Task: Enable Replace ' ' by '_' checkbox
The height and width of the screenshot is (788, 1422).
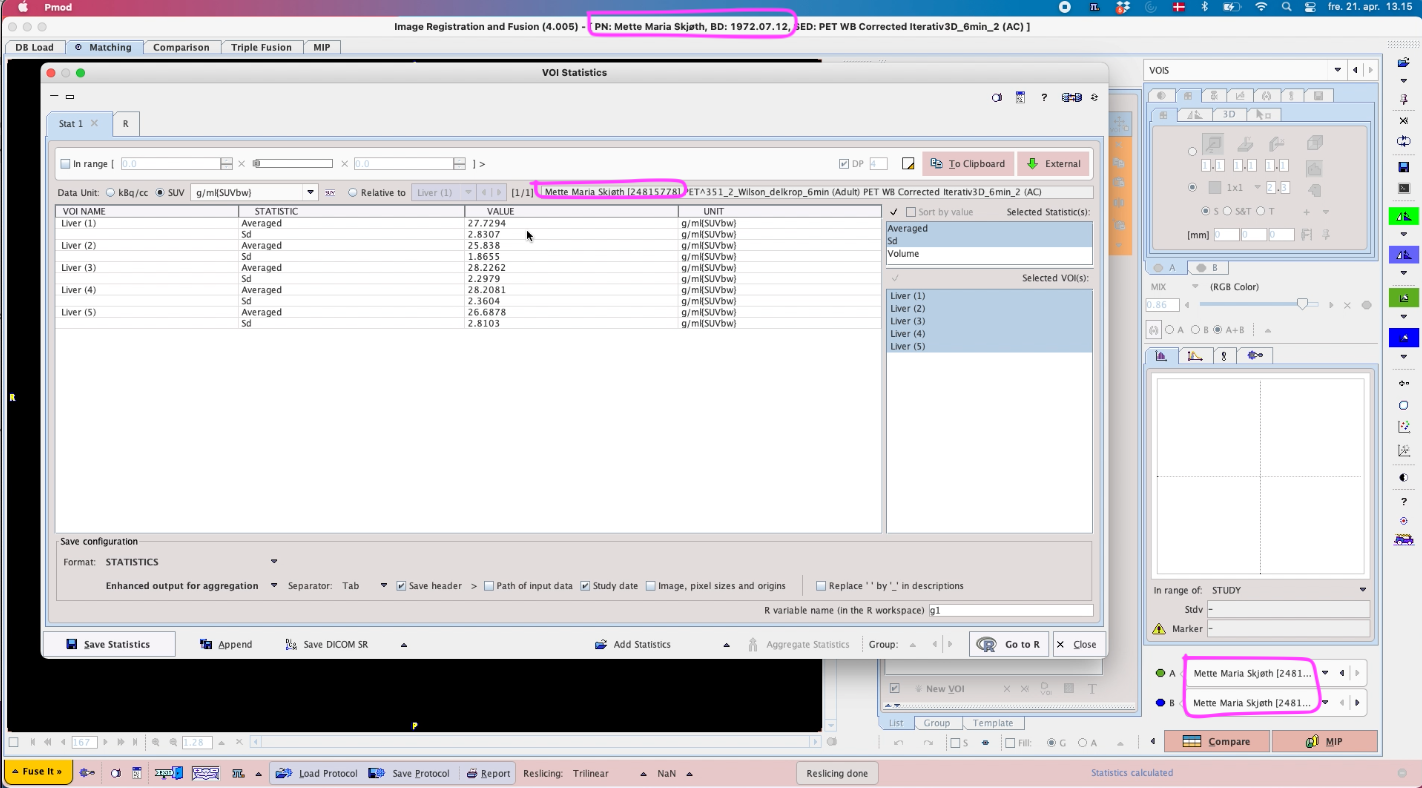Action: point(821,586)
